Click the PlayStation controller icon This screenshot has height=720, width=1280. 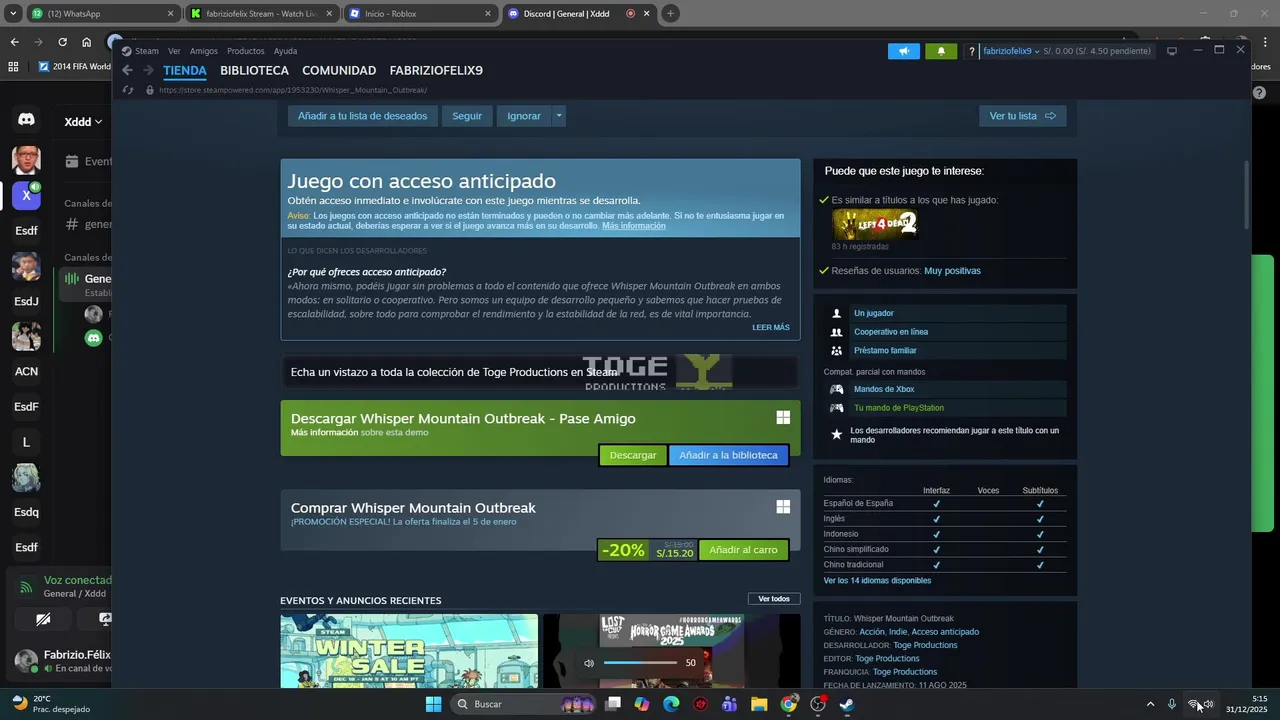coord(837,408)
